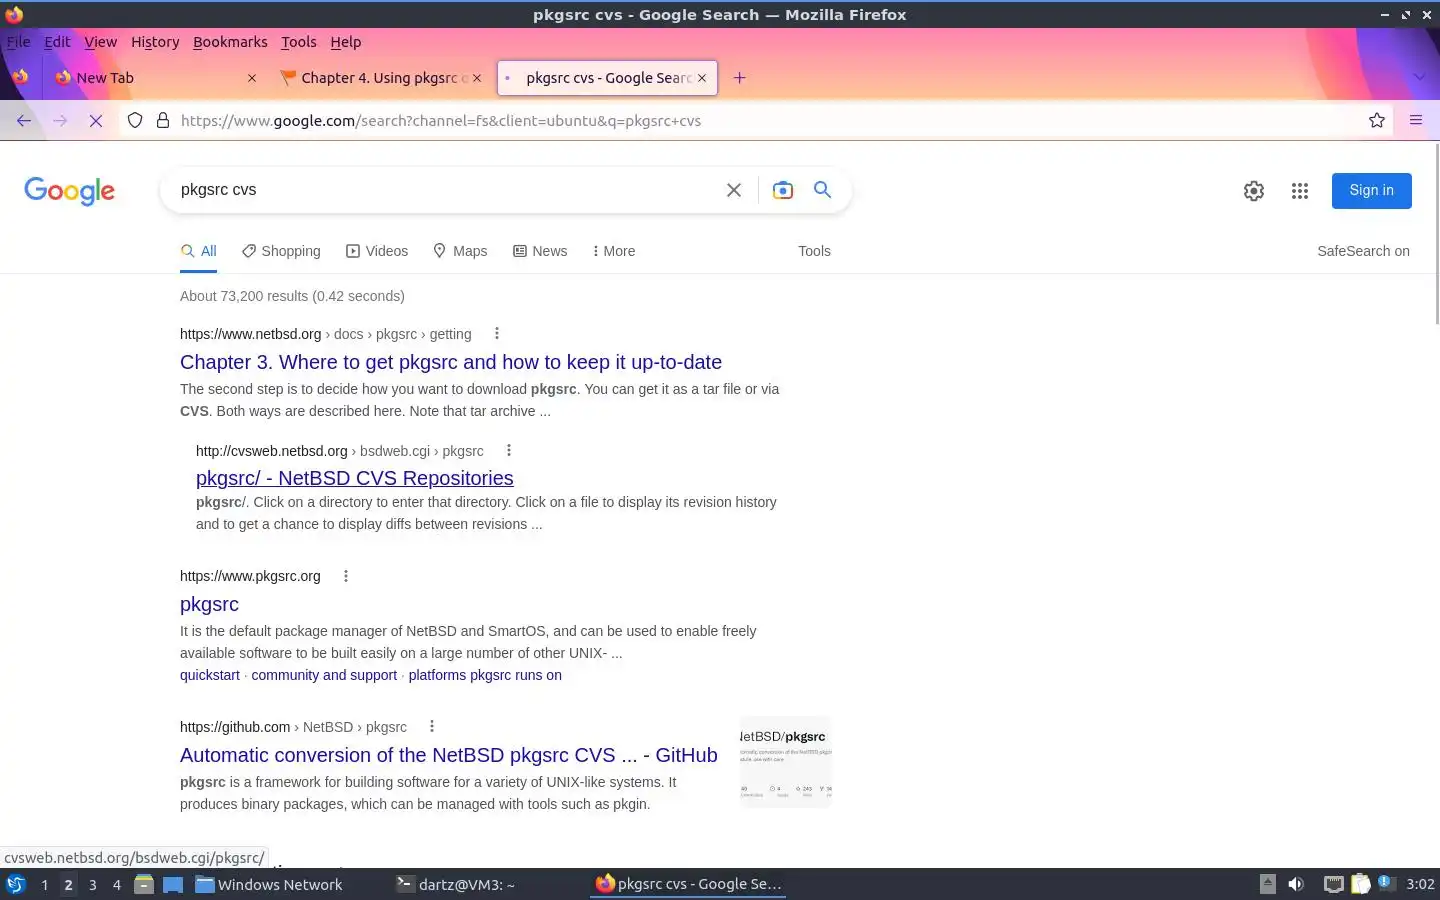Expand the More search filters
Image resolution: width=1440 pixels, height=900 pixels.
(613, 251)
